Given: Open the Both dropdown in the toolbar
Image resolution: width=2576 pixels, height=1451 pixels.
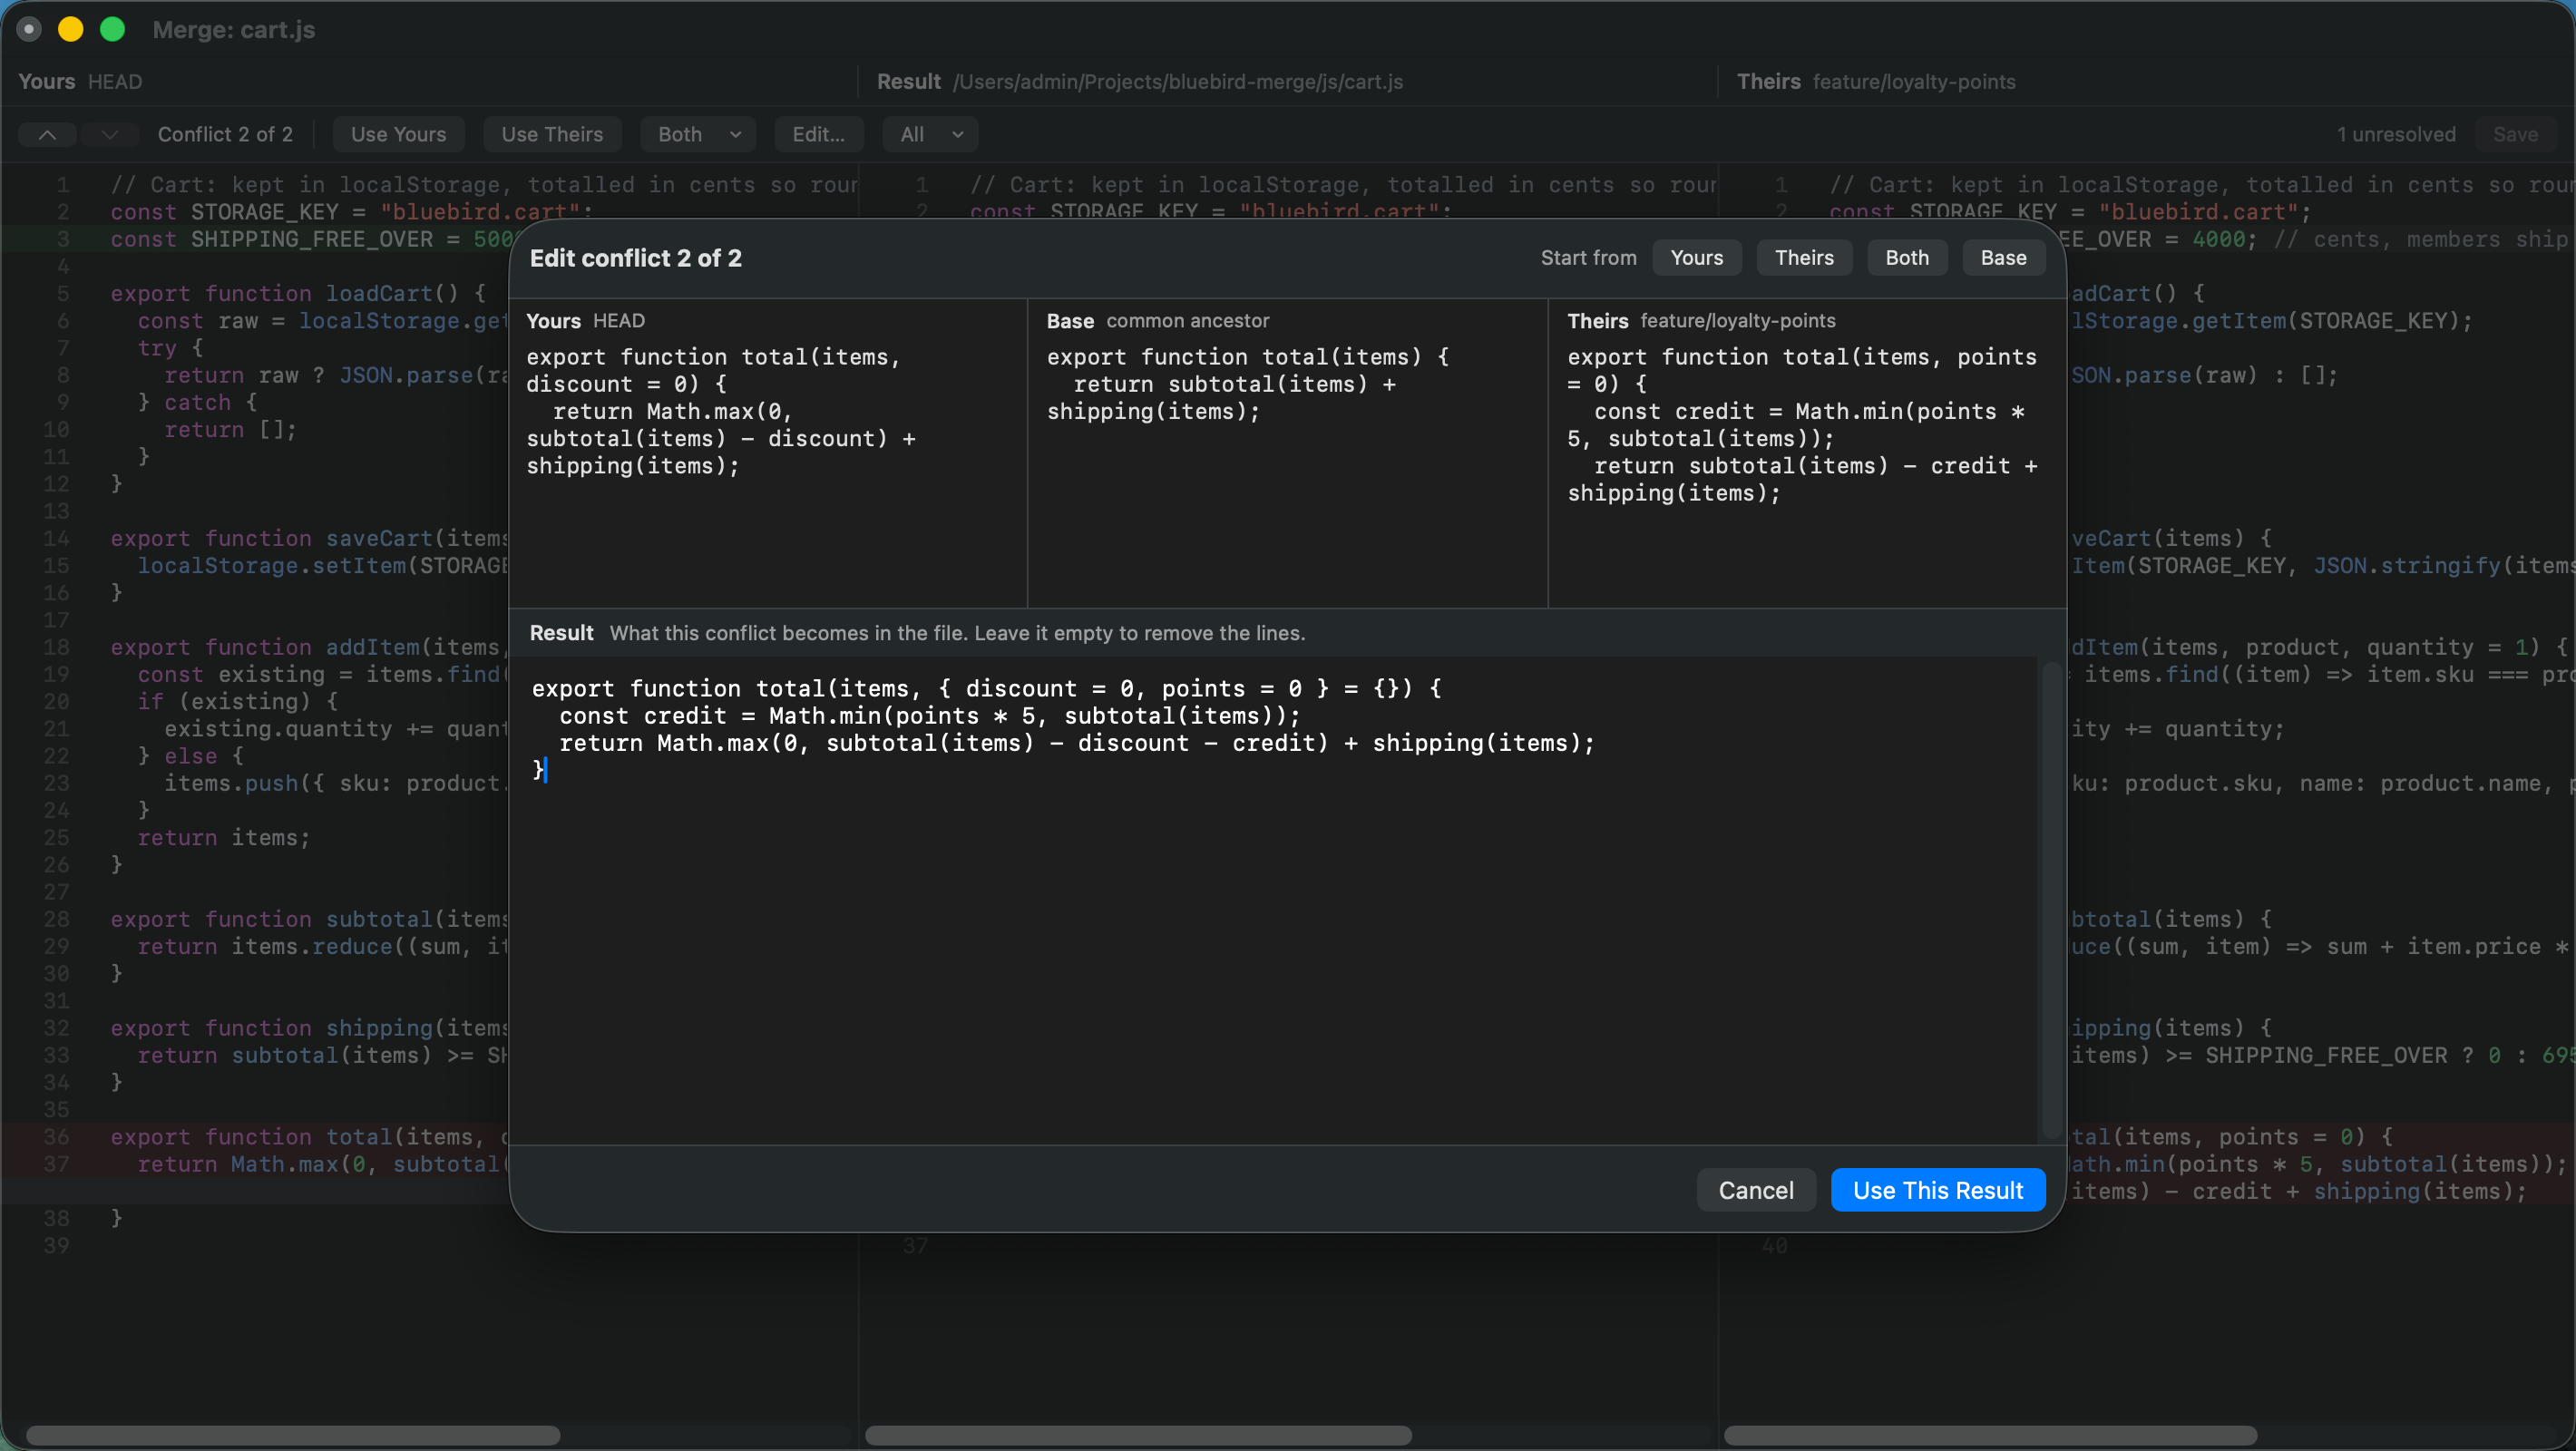Looking at the screenshot, I should (698, 134).
